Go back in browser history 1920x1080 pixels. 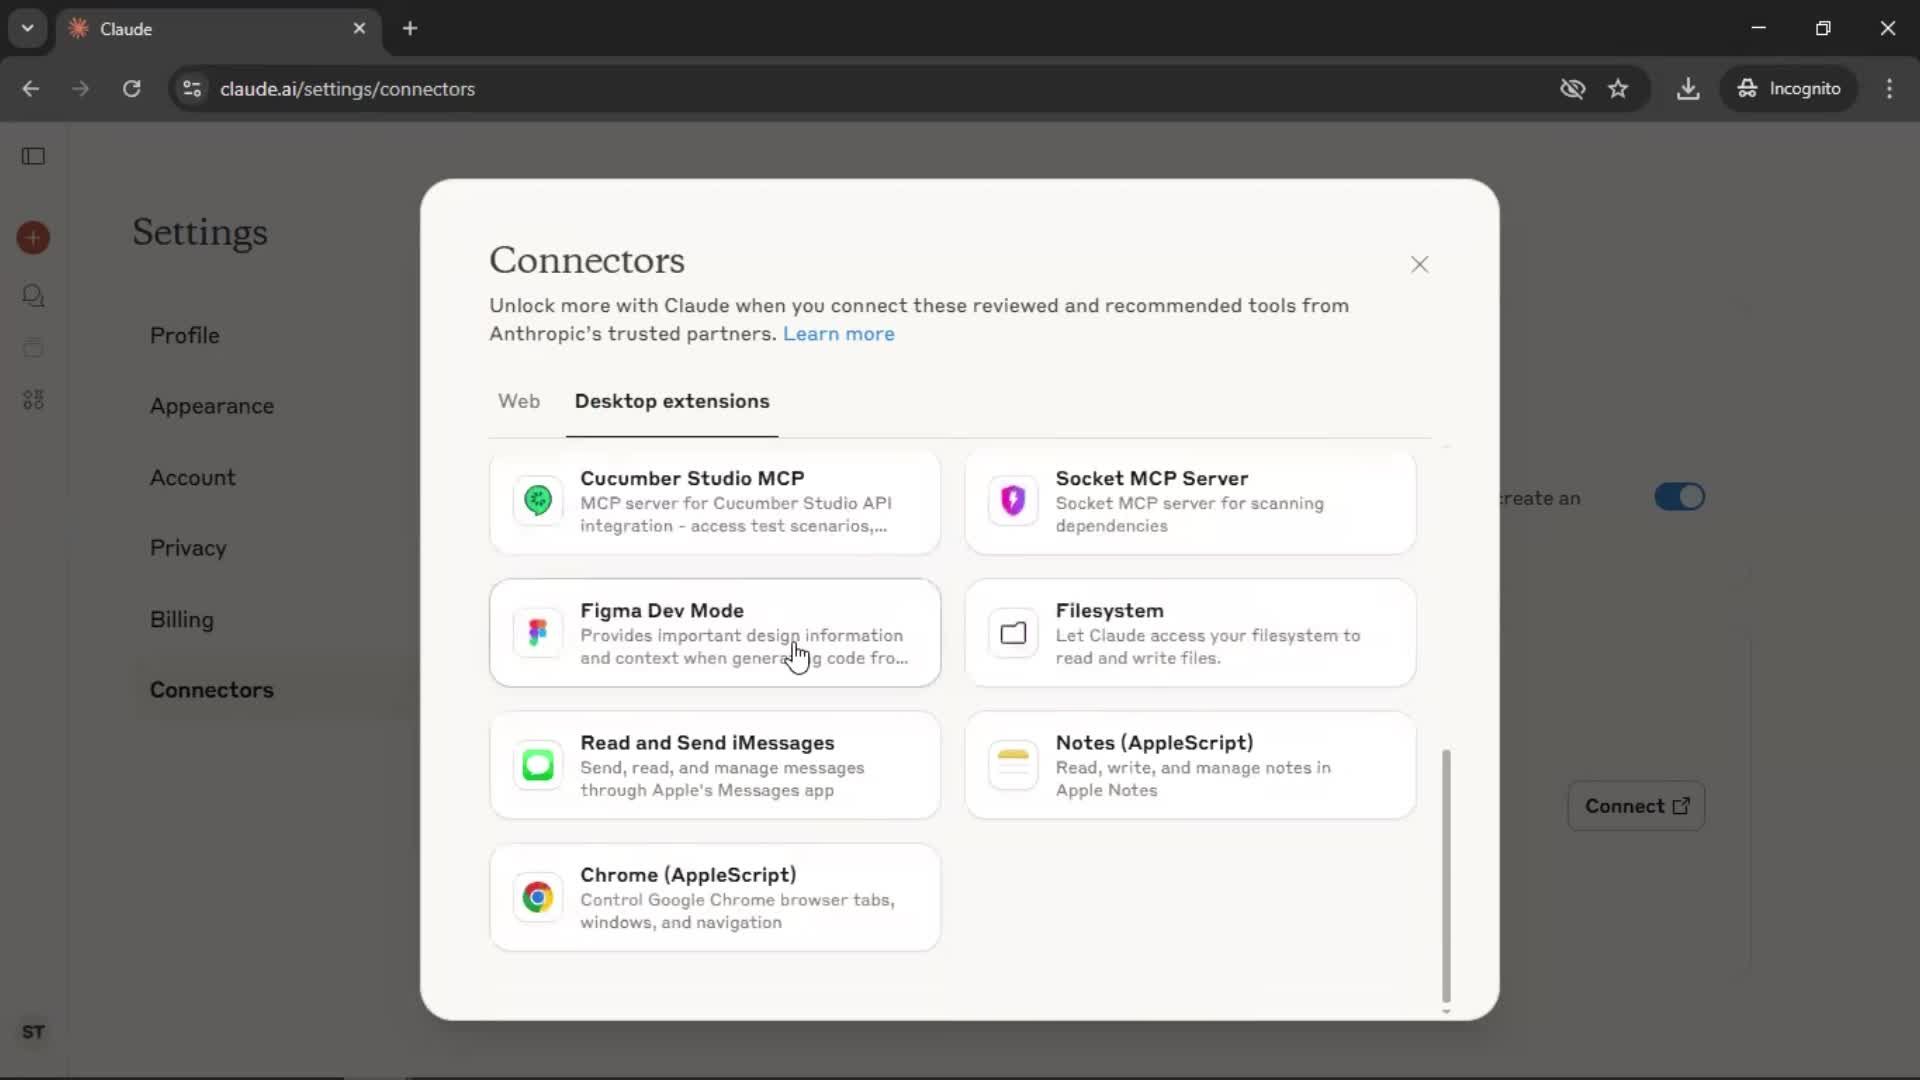(x=31, y=89)
